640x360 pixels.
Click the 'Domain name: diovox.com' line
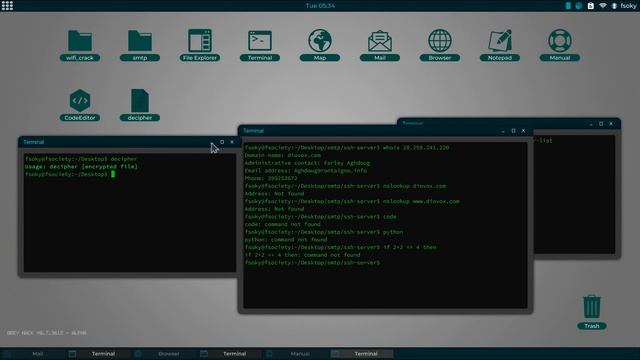pos(282,156)
